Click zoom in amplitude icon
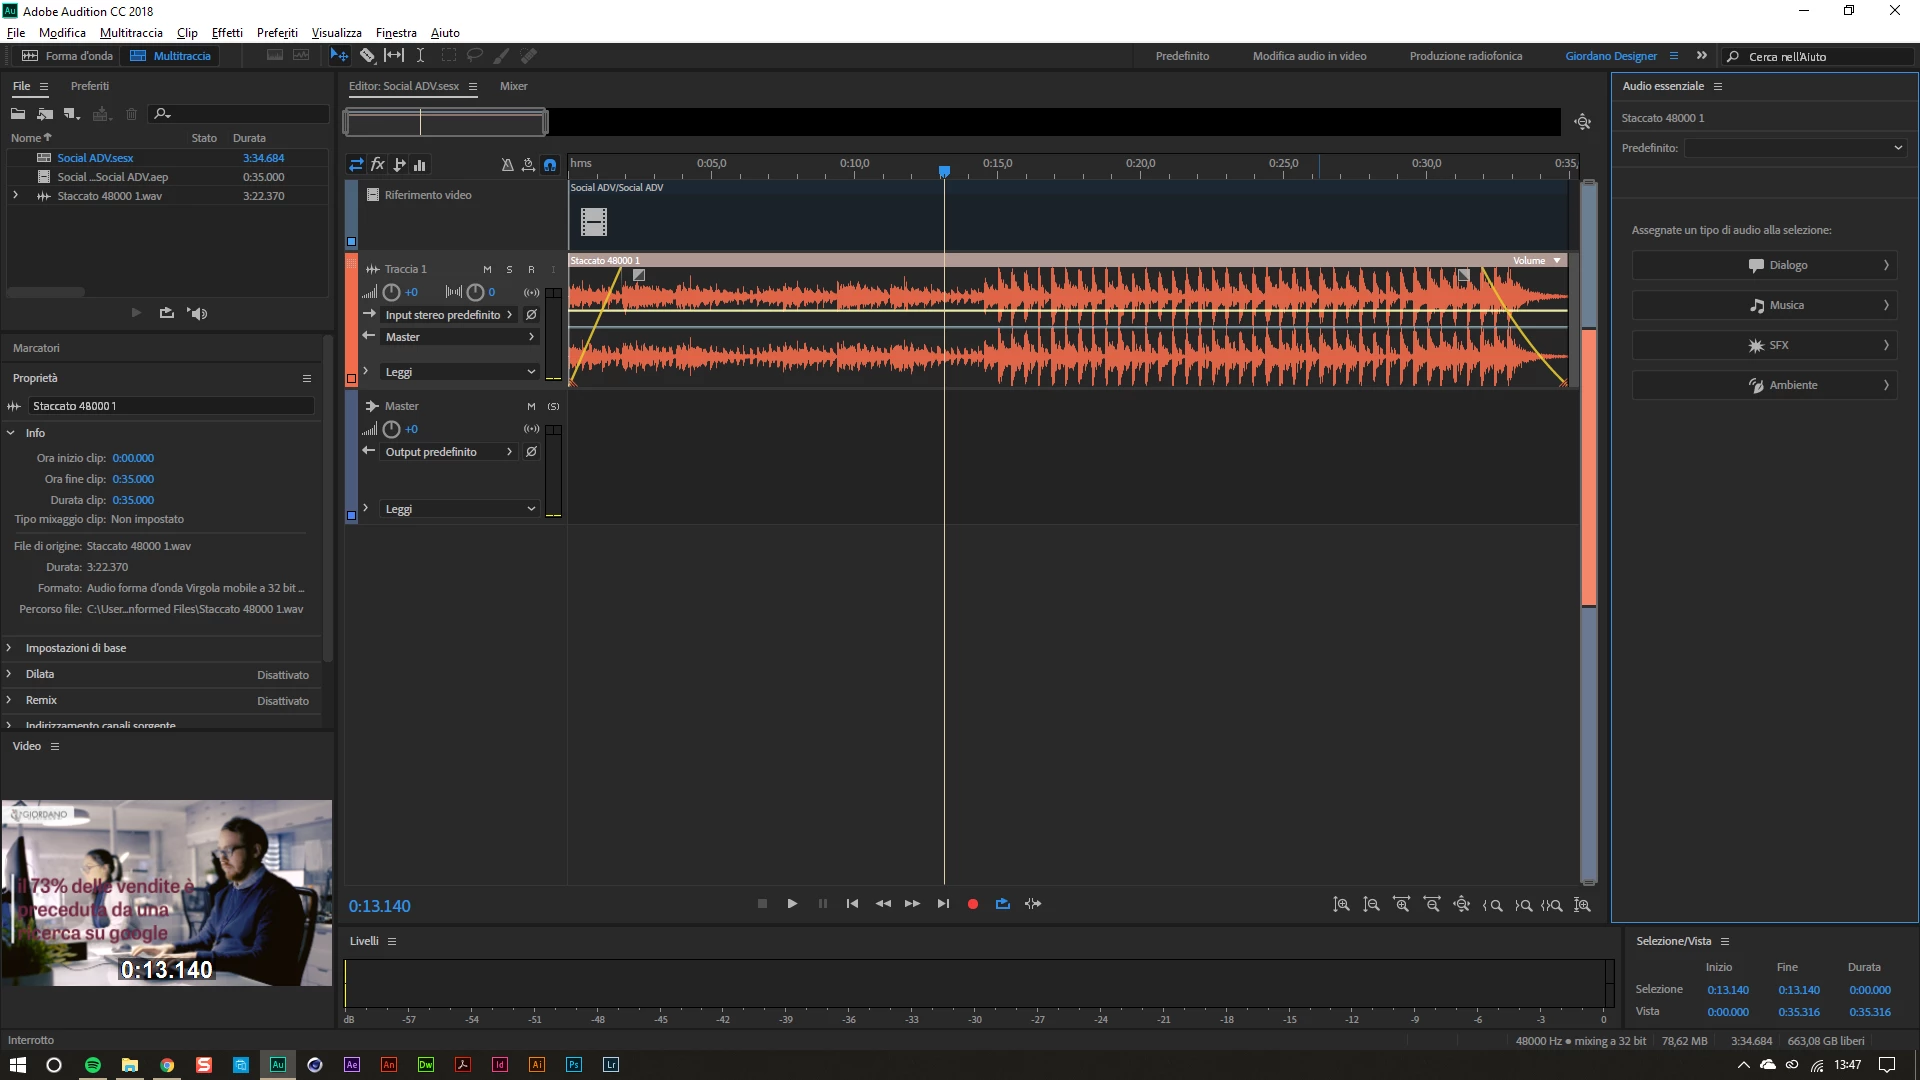The image size is (1920, 1080). coord(1341,904)
